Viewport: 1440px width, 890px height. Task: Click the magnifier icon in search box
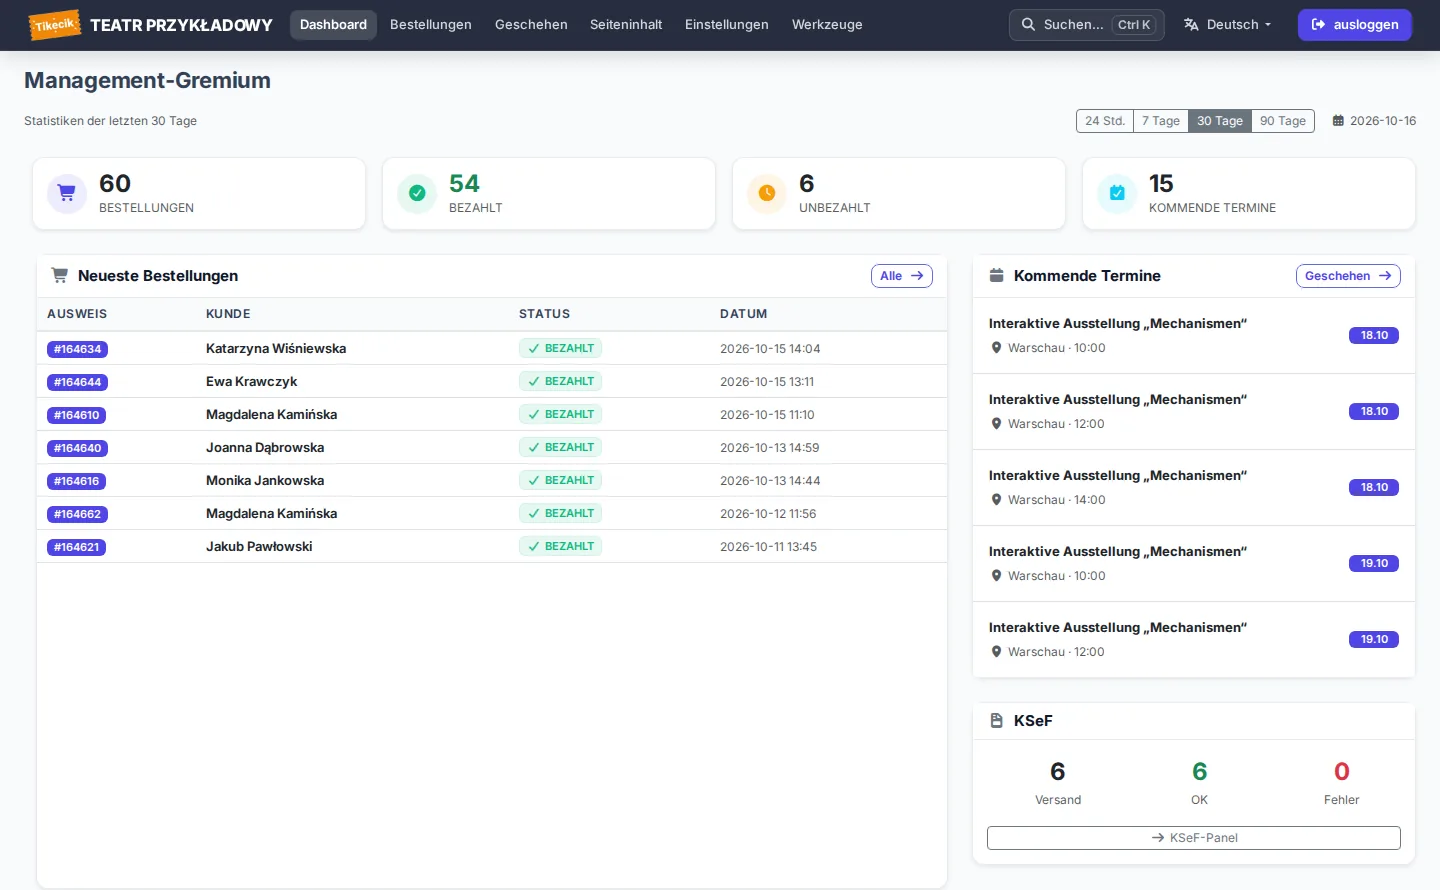[1028, 25]
